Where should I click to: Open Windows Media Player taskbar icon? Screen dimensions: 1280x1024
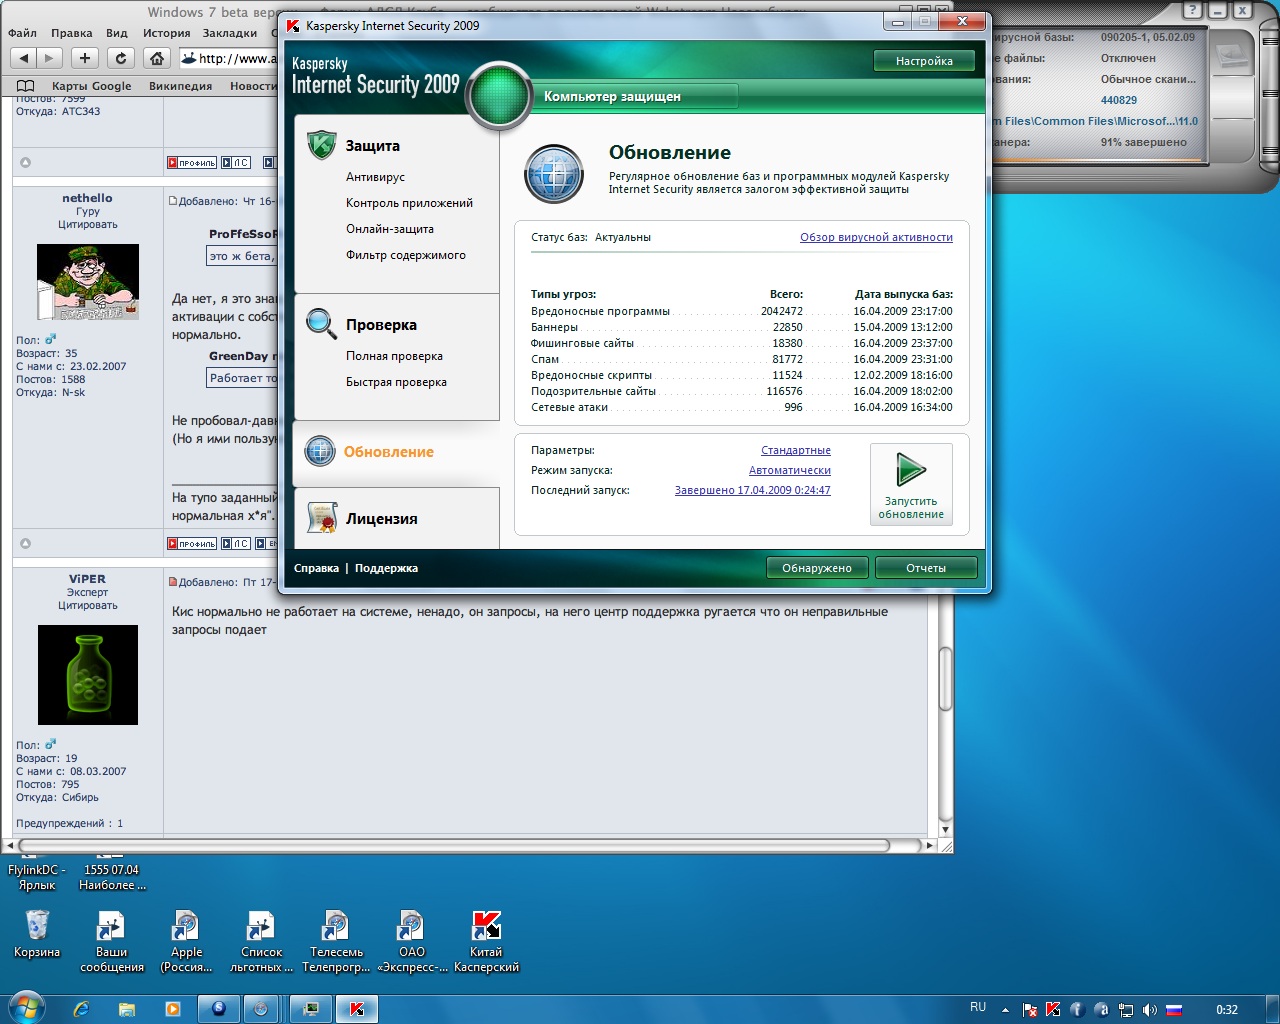pyautogui.click(x=173, y=1009)
